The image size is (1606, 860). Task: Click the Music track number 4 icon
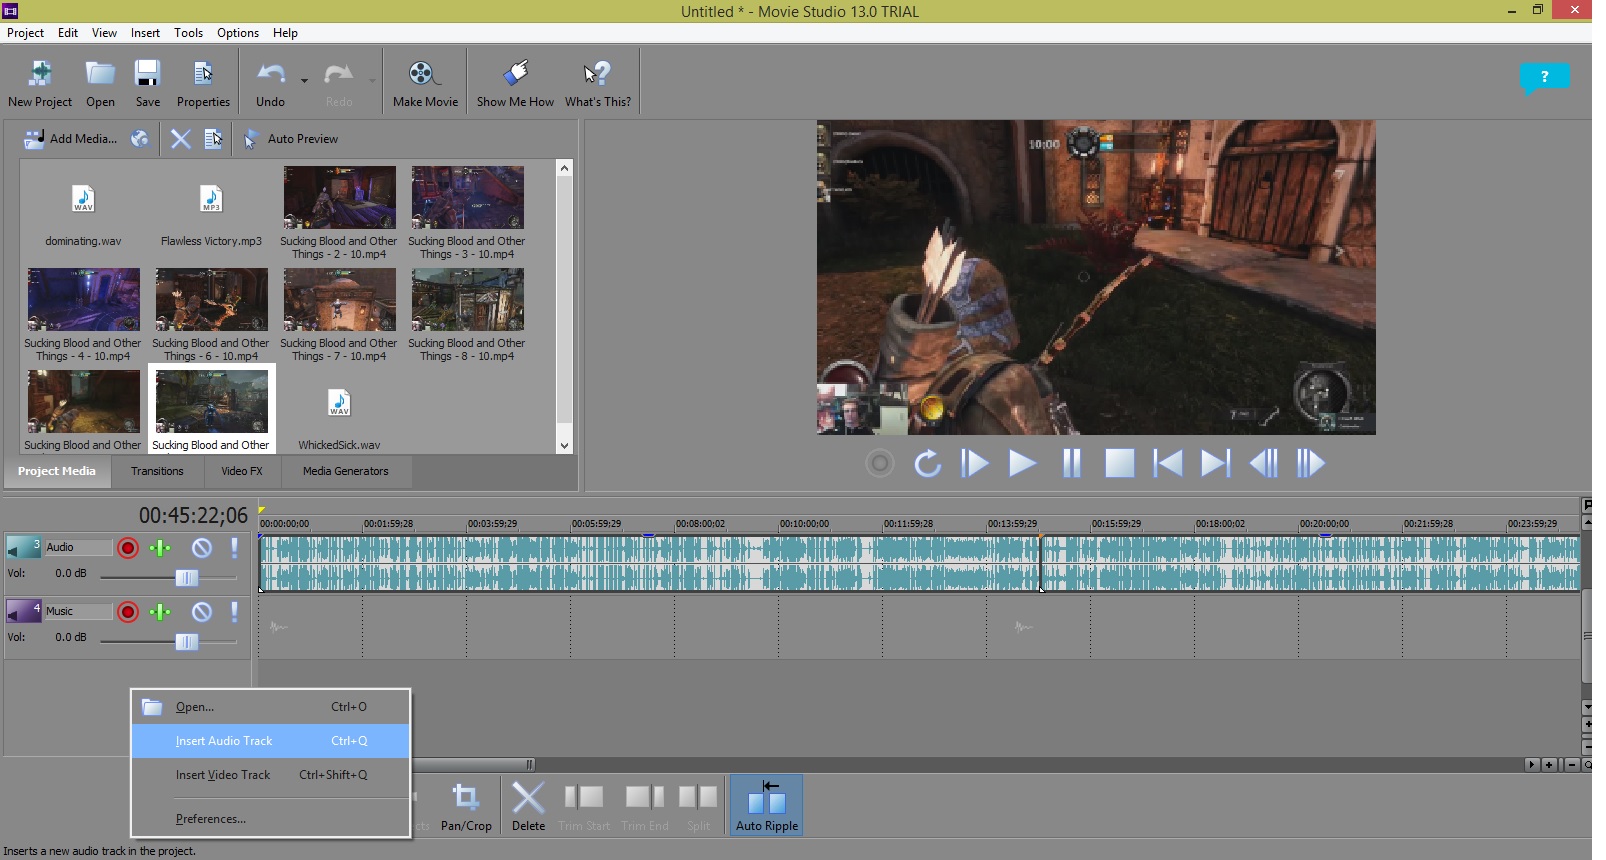click(x=24, y=611)
